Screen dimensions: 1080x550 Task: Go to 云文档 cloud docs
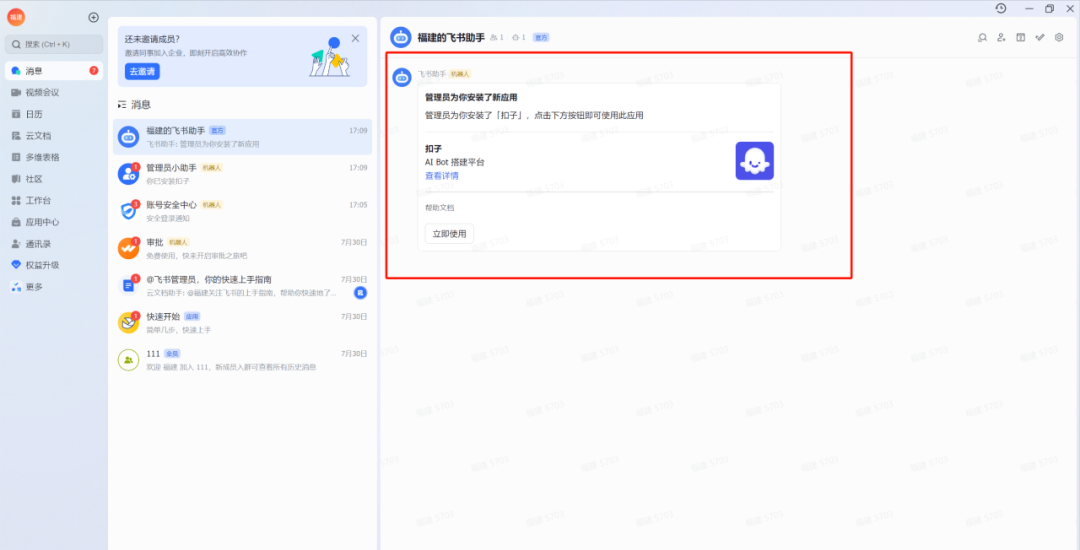[37, 136]
